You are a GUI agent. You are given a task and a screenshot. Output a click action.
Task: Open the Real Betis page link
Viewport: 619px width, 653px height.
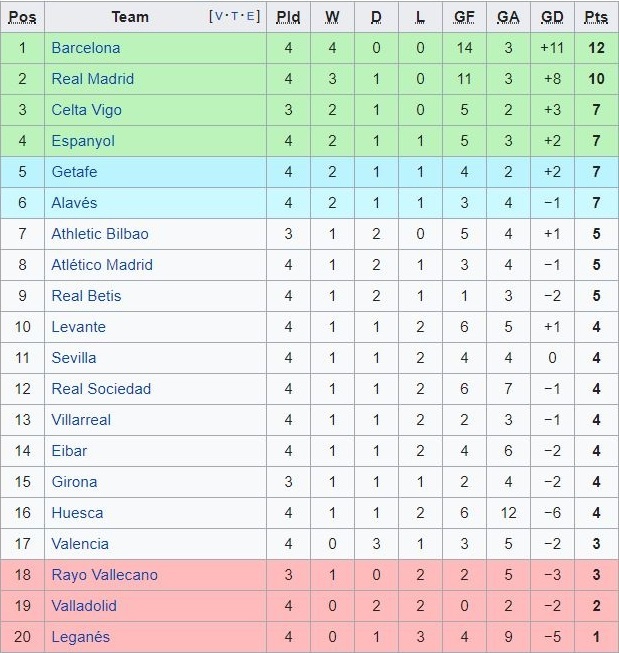click(x=86, y=296)
